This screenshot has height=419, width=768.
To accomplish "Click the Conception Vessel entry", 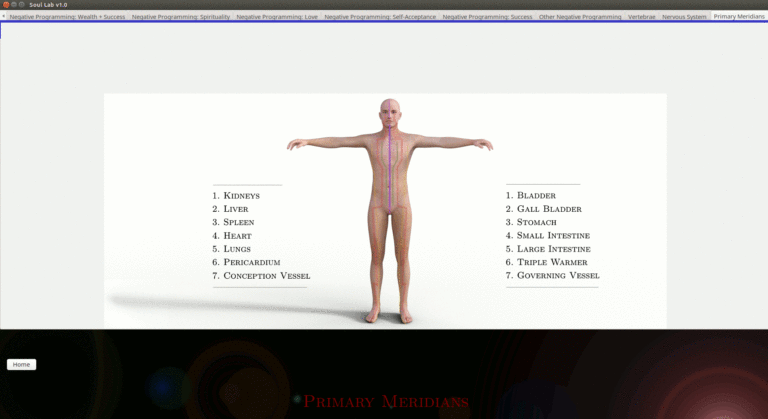I will [261, 276].
